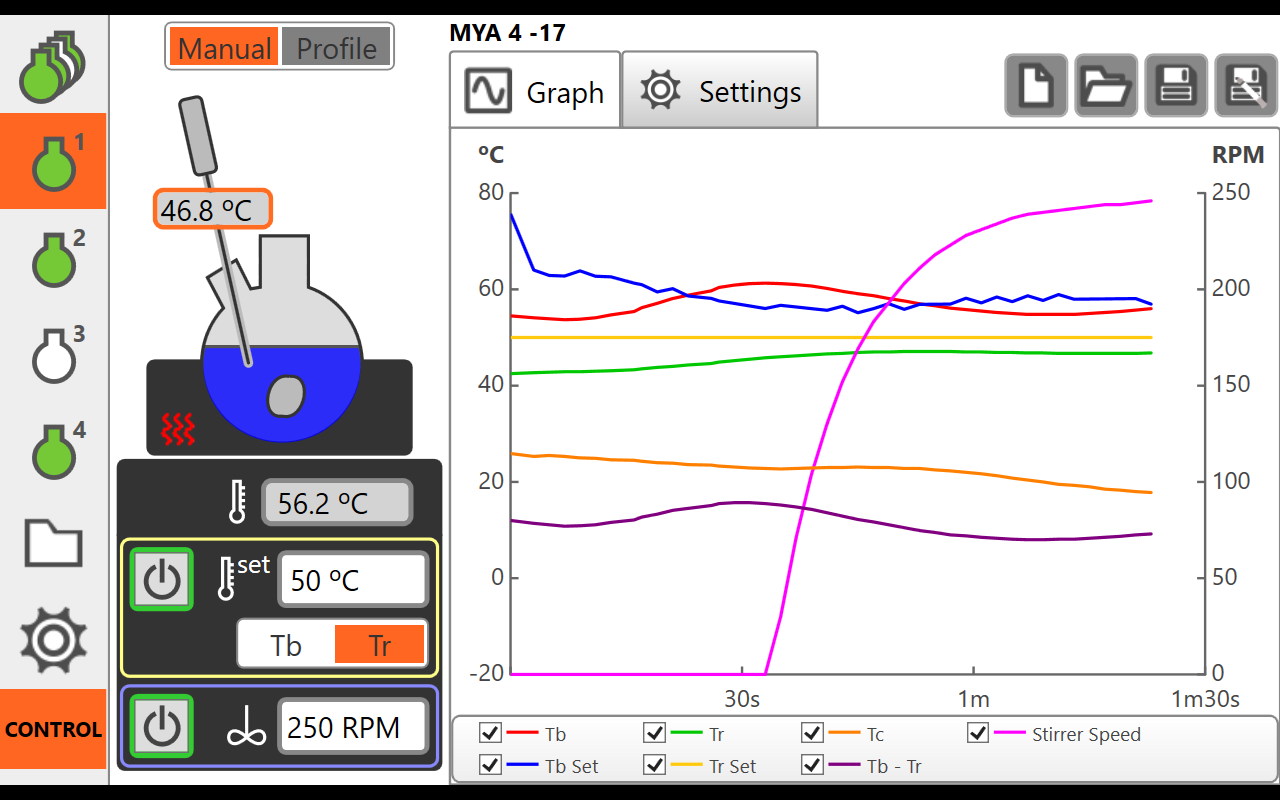Open the sidebar settings gear
The image size is (1280, 800).
coord(53,641)
